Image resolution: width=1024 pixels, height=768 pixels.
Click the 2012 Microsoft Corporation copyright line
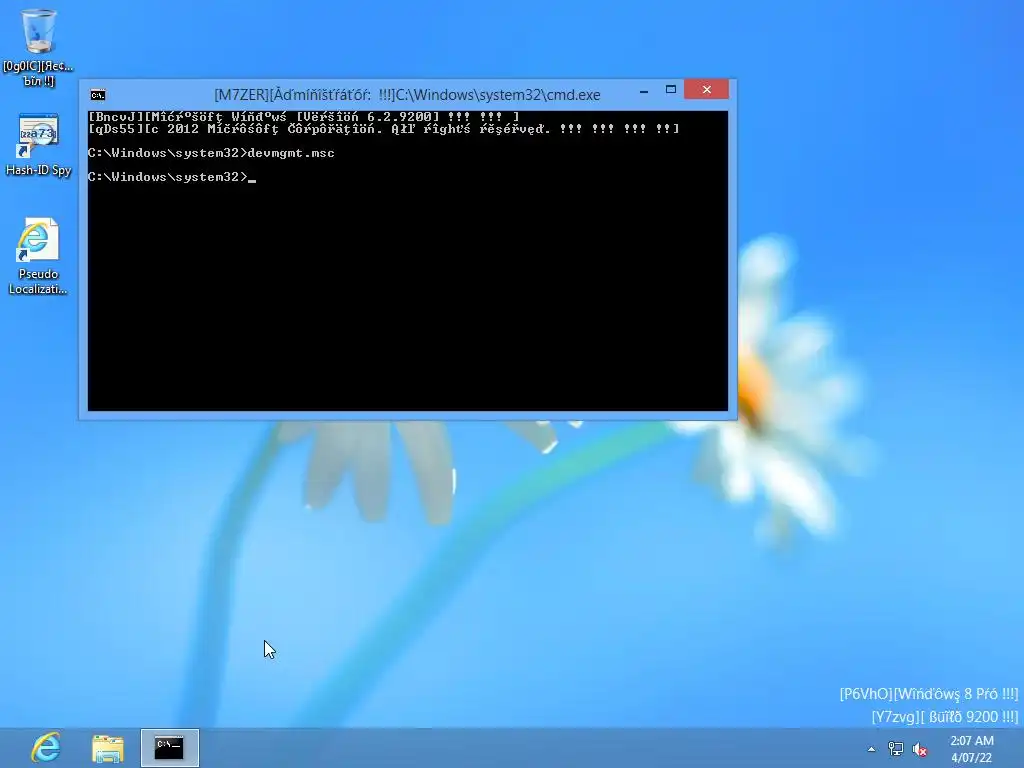point(383,129)
